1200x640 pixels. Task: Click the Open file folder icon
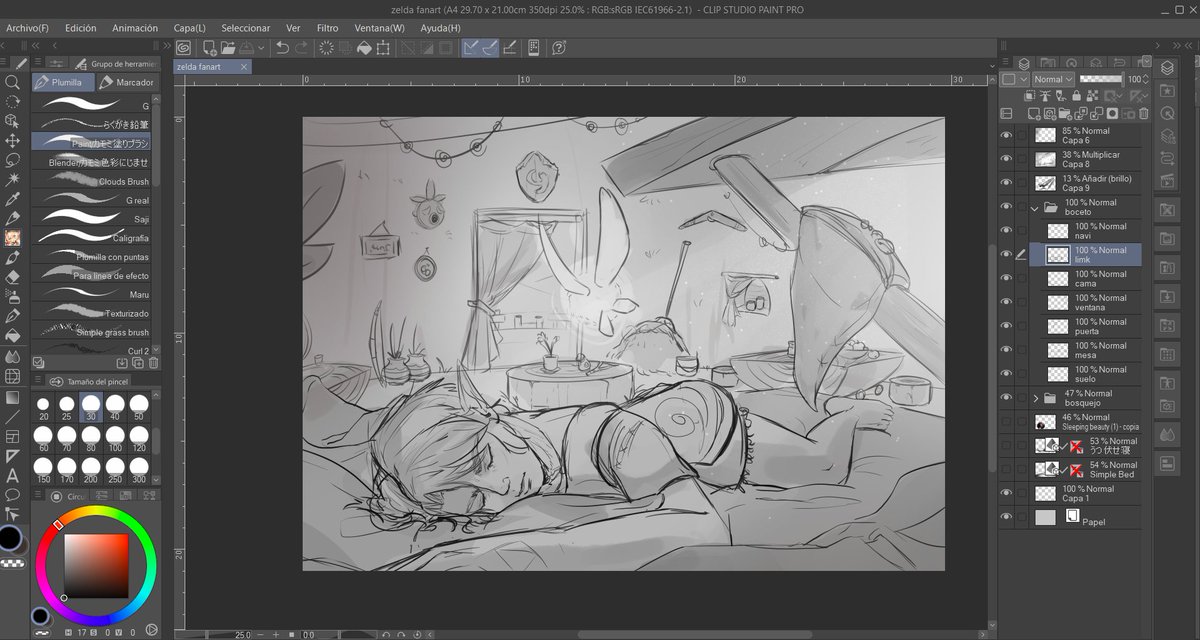(228, 47)
